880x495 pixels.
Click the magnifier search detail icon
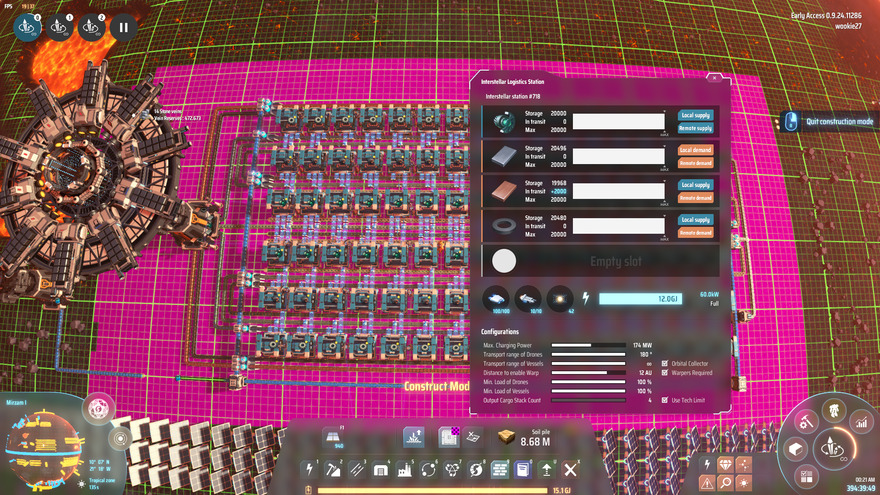(726, 484)
